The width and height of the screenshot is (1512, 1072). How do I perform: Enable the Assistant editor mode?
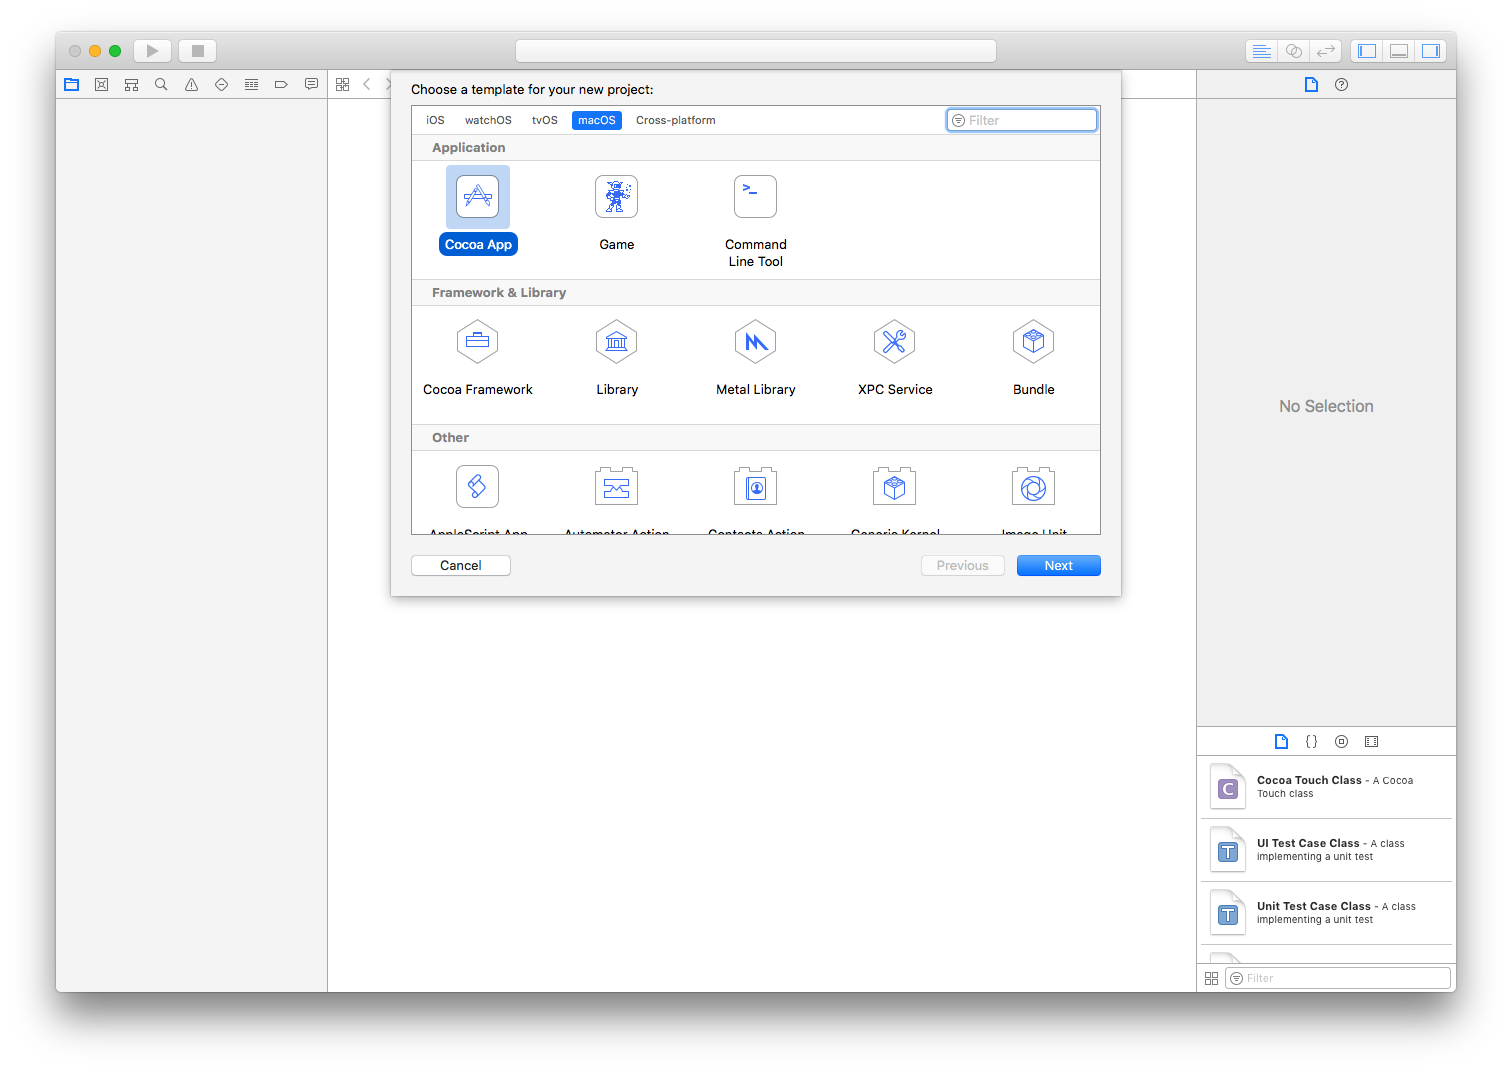pos(1293,50)
